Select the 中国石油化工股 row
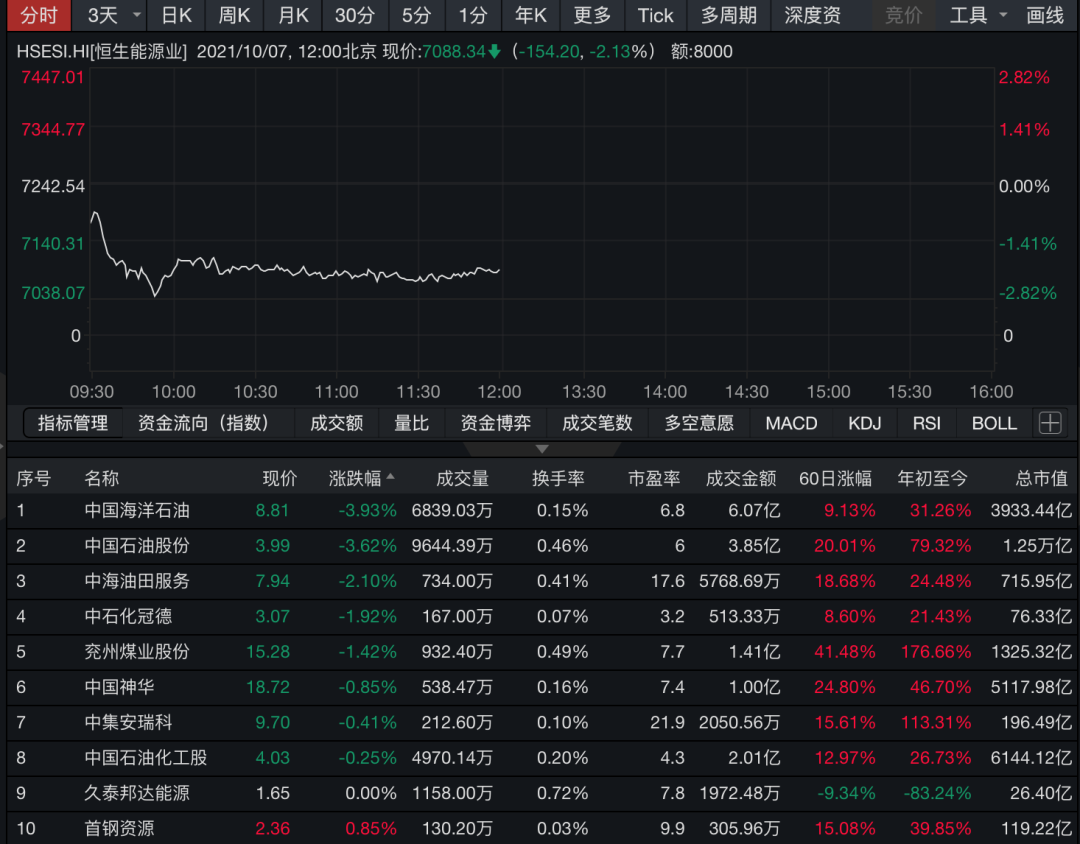 540,758
